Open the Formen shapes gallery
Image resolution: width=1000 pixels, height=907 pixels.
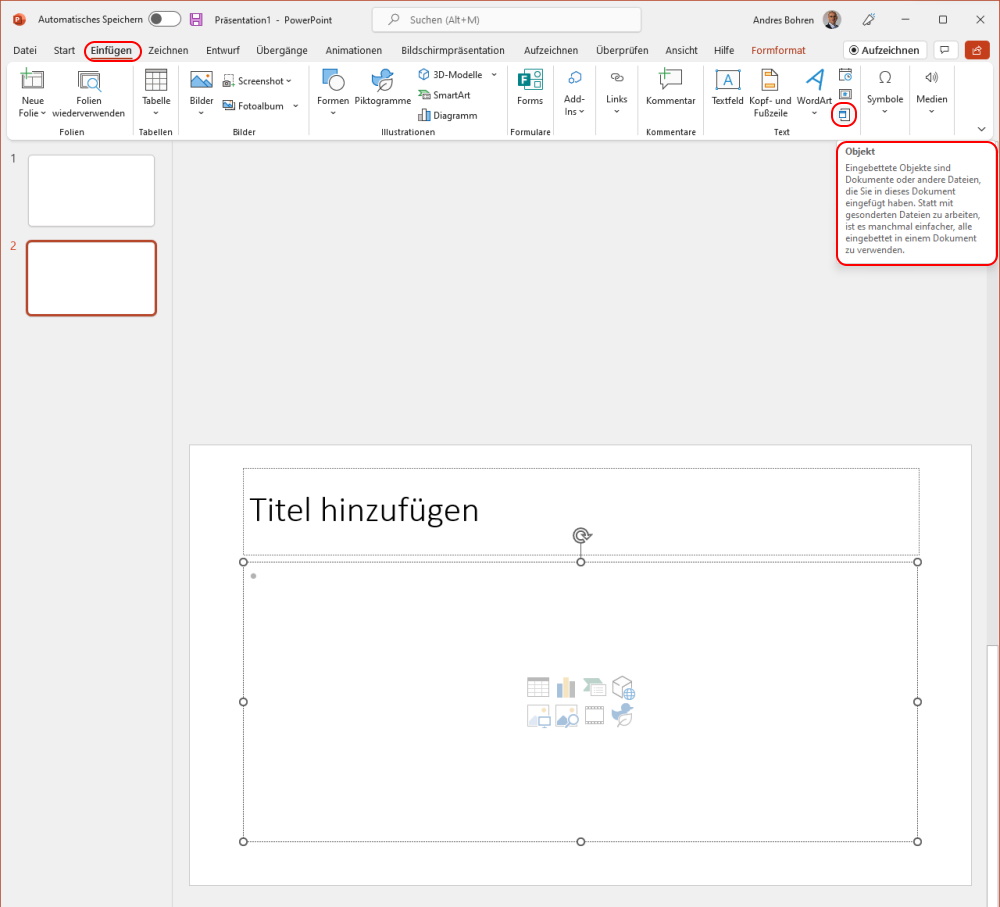tap(333, 80)
